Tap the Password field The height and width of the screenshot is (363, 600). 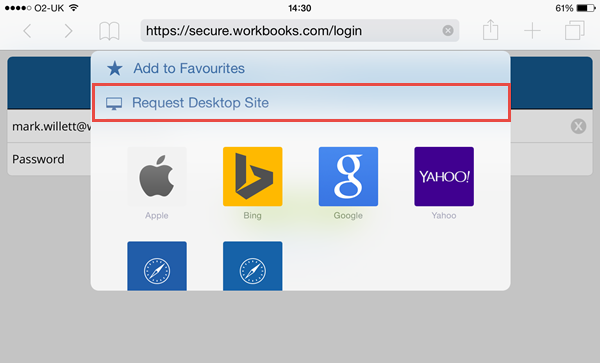(49, 159)
